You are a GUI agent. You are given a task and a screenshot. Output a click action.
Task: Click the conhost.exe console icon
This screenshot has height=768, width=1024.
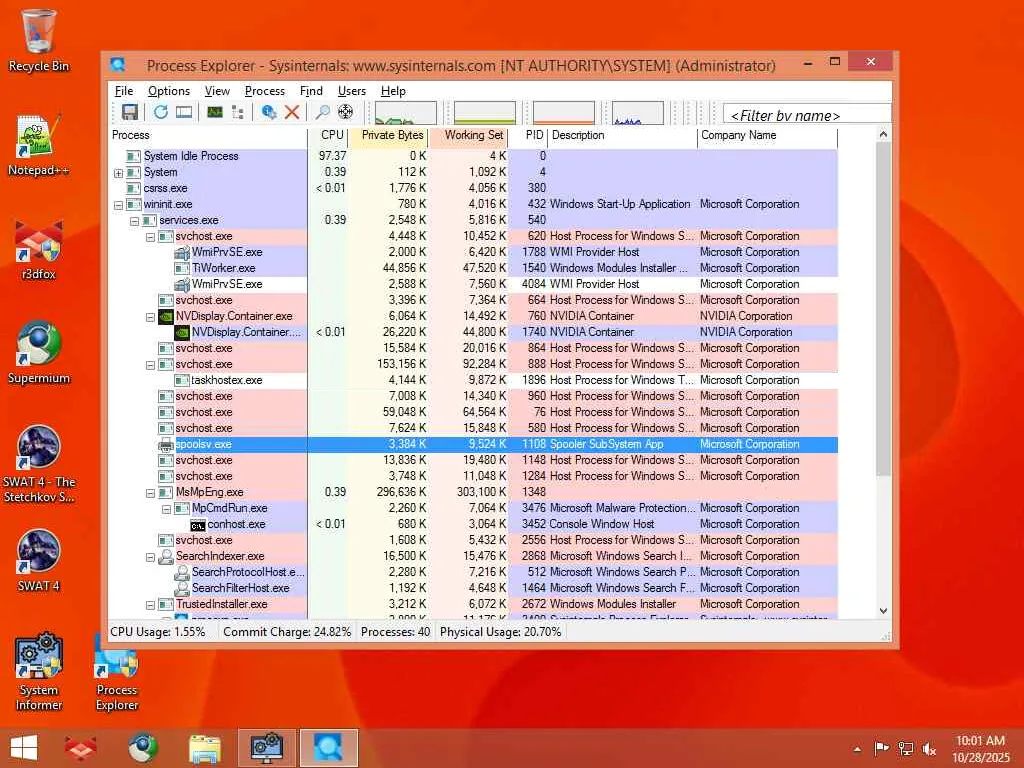(x=197, y=524)
